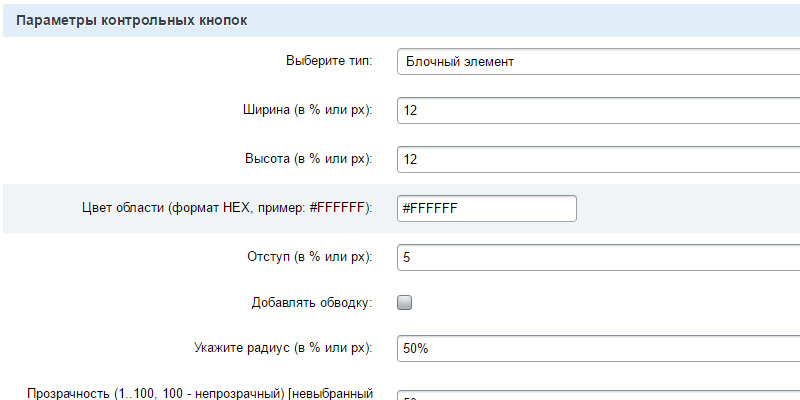Open the Выберите тип dropdown

598,61
